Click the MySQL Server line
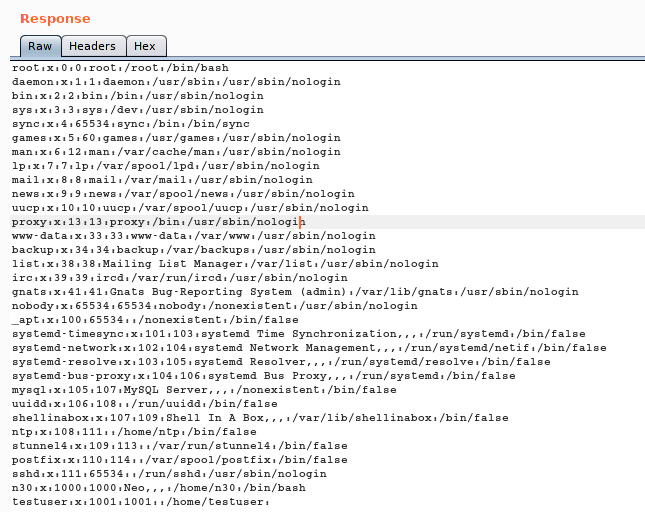Viewport: 645px width, 512px height. 204,390
